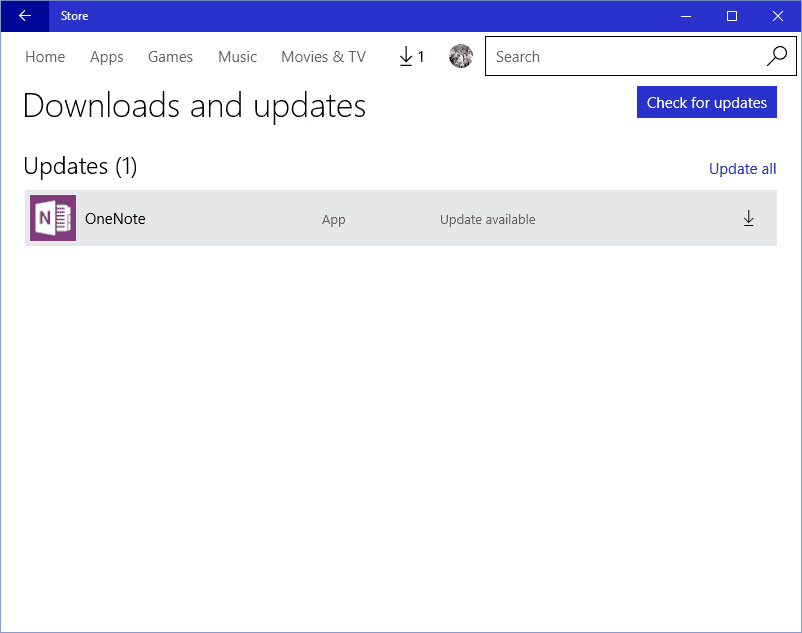Click the Downloads and updates heading
Image resolution: width=802 pixels, height=633 pixels.
(194, 106)
